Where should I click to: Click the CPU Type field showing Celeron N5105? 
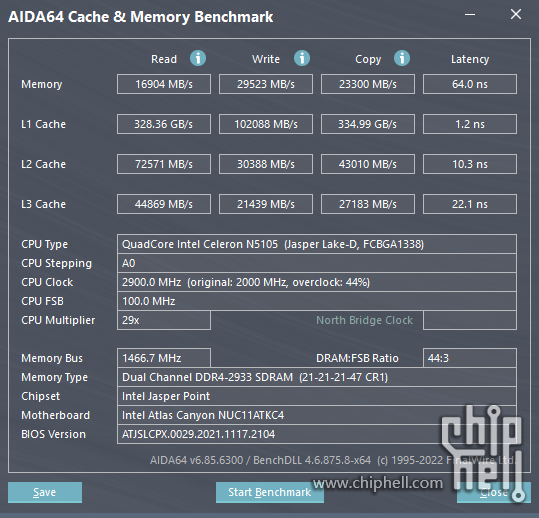[x=317, y=244]
